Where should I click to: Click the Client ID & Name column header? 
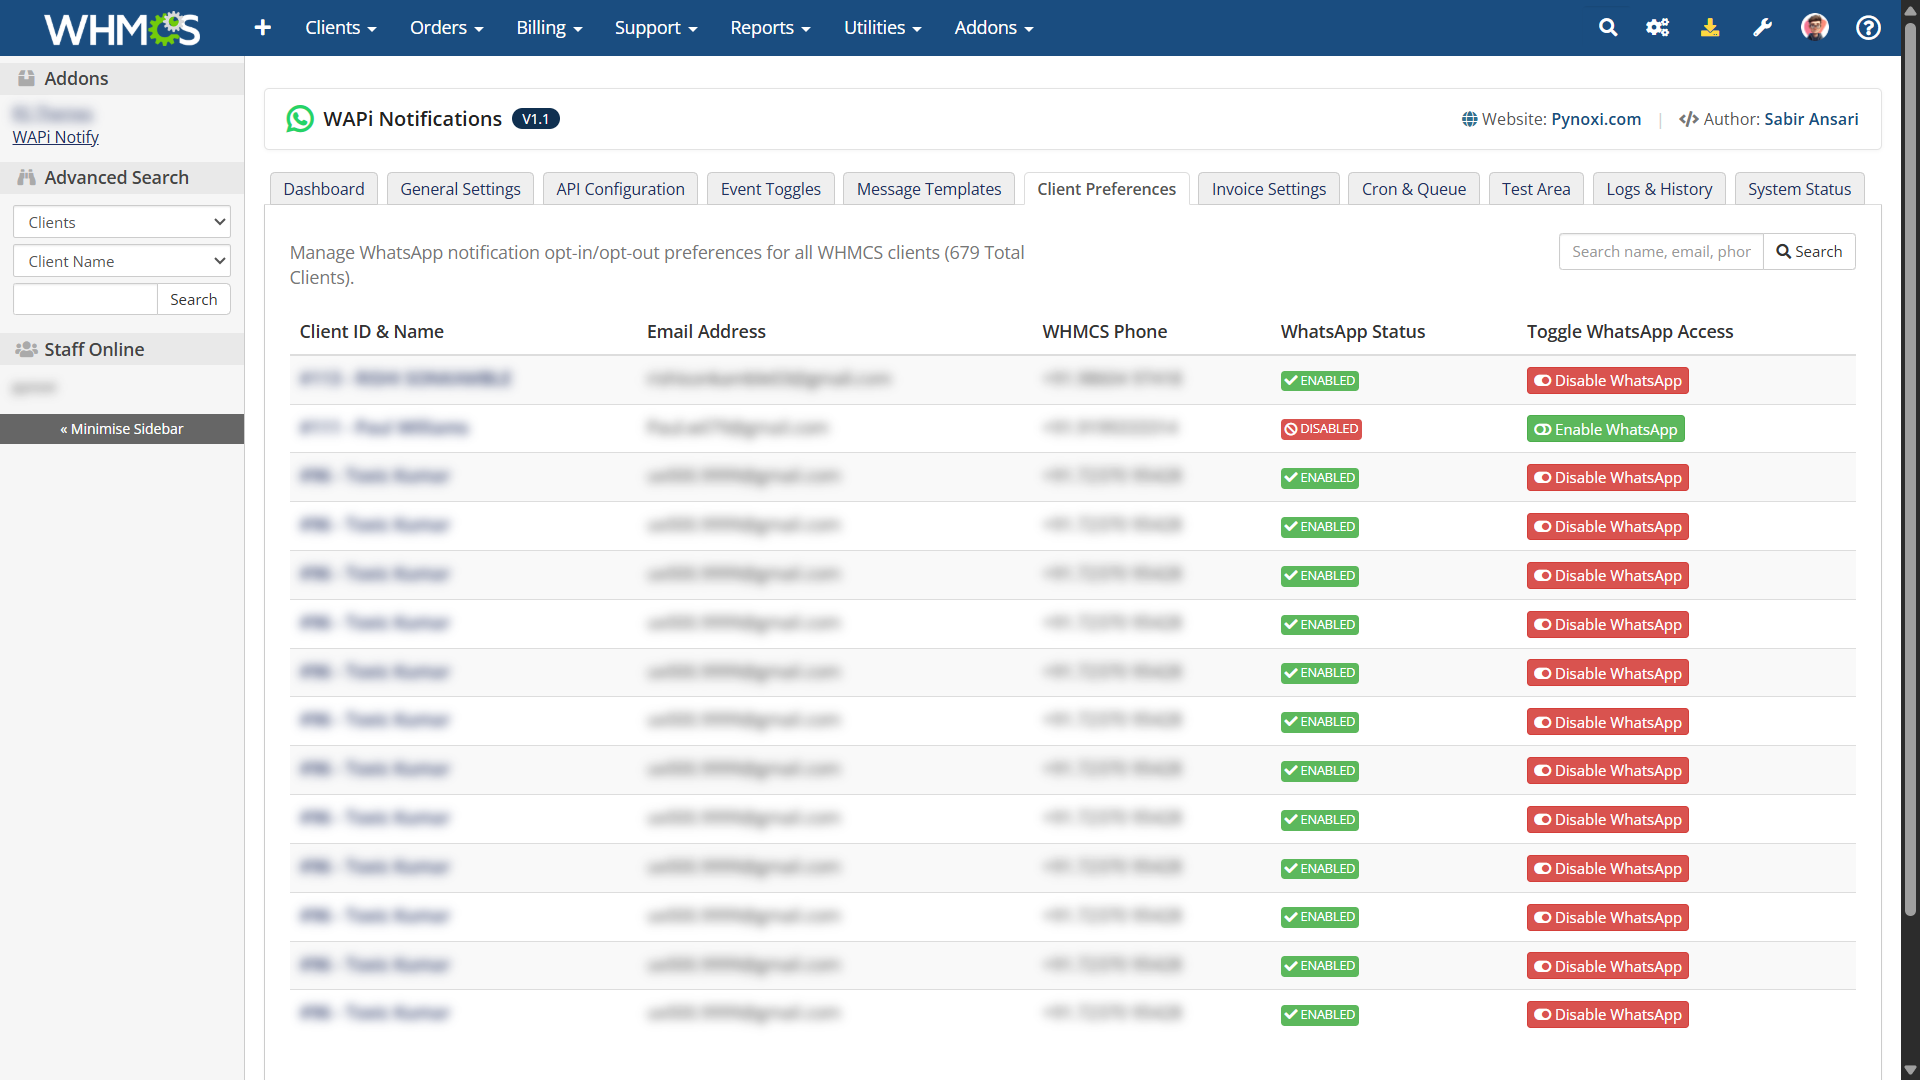coord(371,332)
